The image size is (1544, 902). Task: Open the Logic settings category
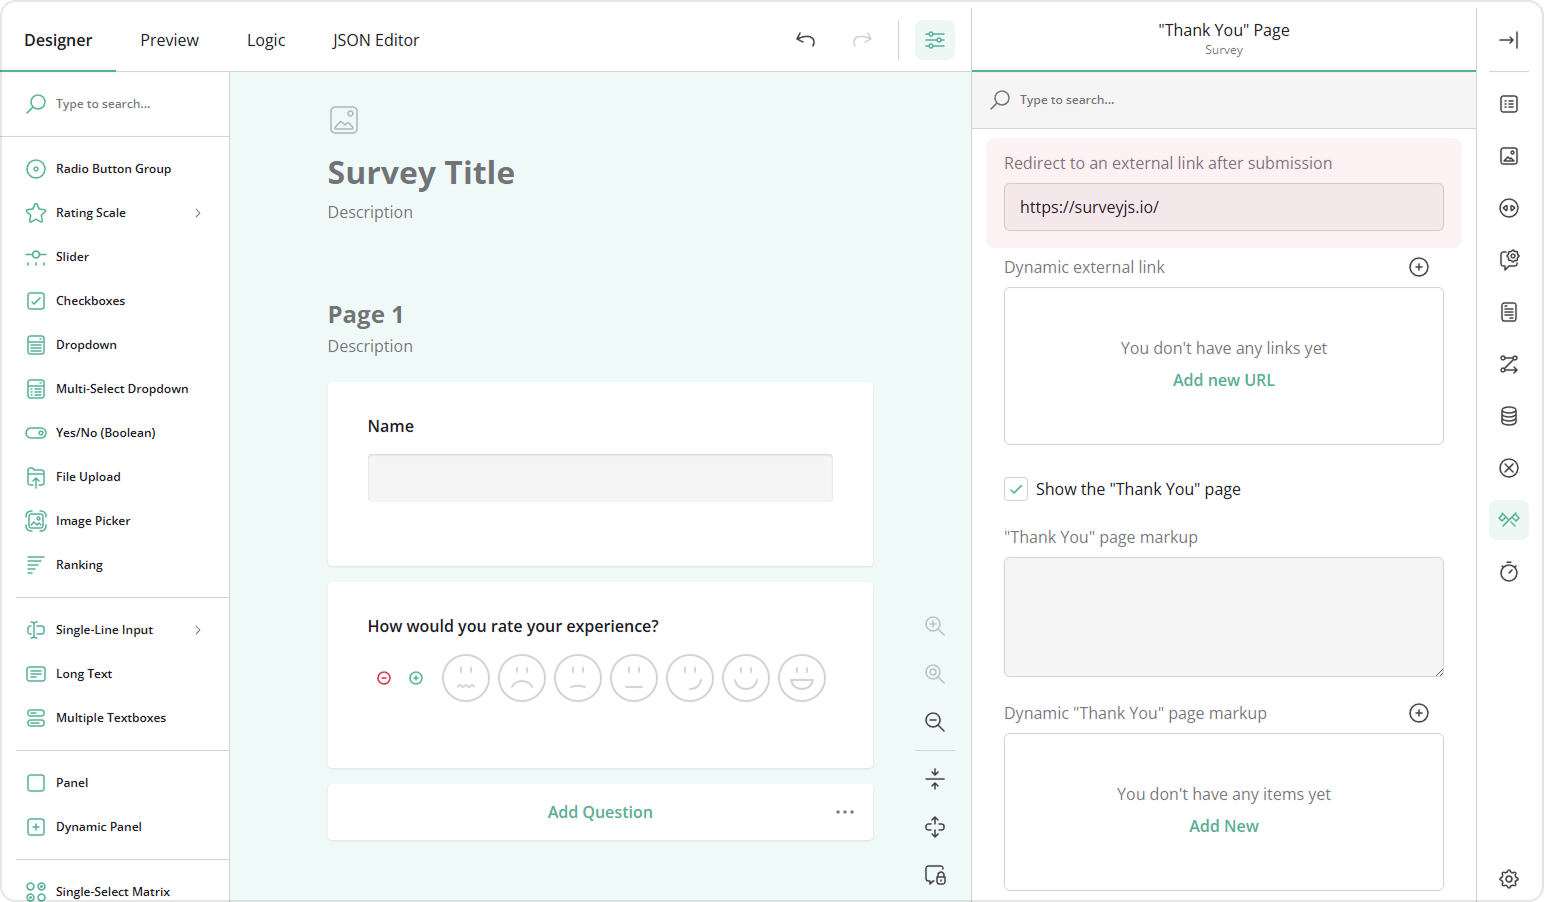point(1509,364)
